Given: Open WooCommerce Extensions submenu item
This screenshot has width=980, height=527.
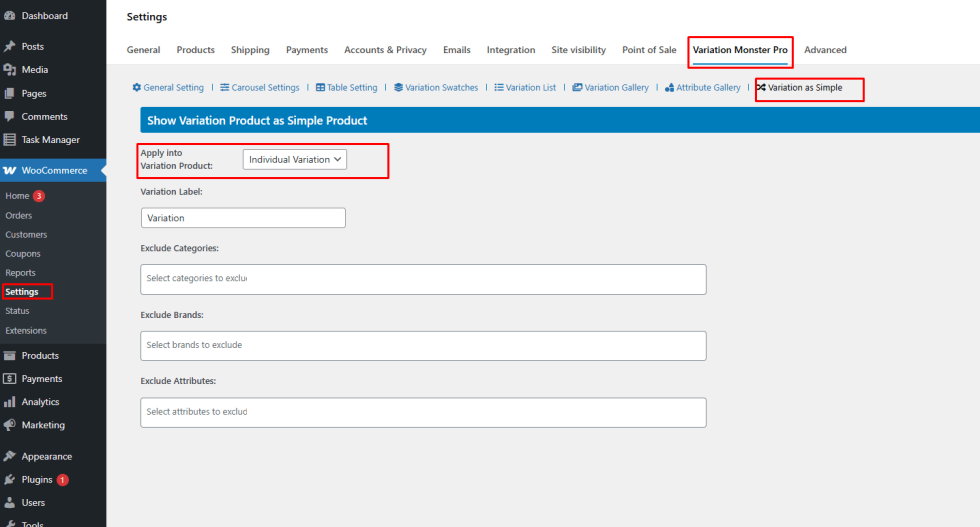Looking at the screenshot, I should coord(26,331).
